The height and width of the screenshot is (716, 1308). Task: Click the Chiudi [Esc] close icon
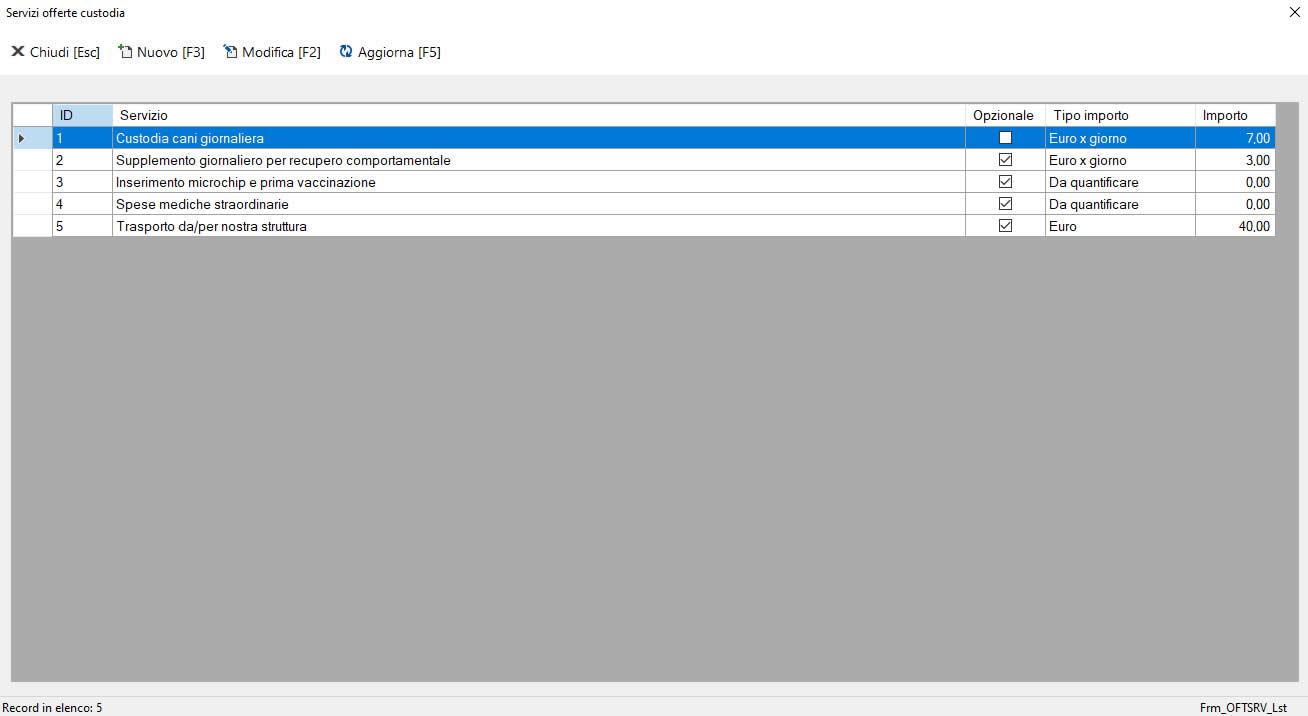18,52
